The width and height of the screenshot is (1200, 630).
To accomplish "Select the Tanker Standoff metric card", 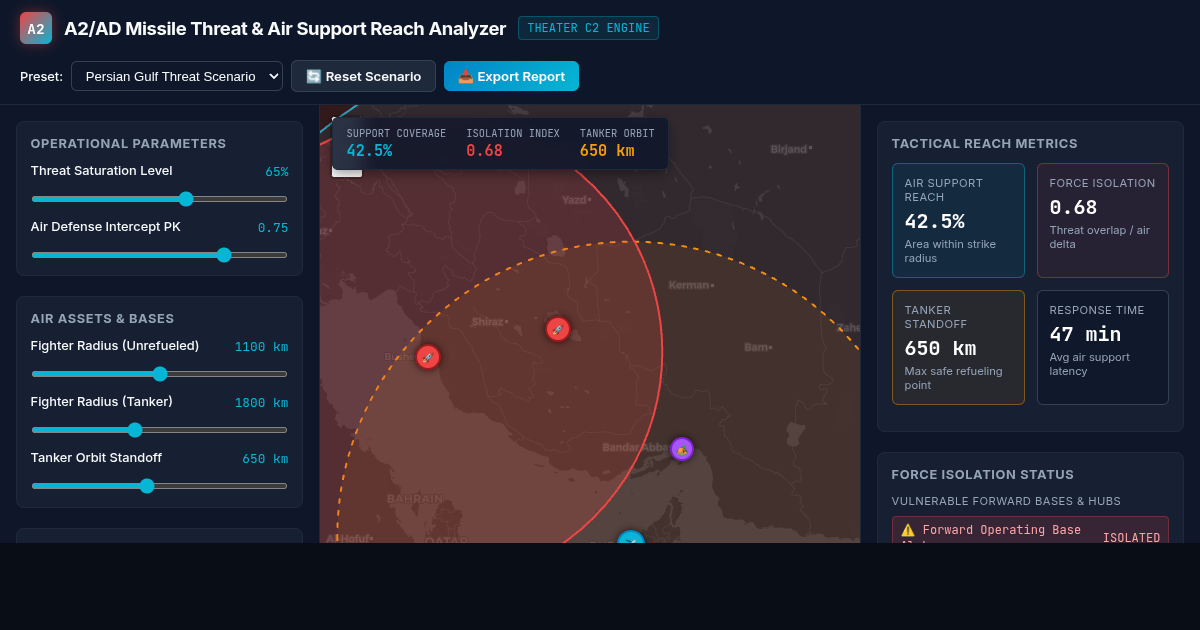I will [958, 347].
